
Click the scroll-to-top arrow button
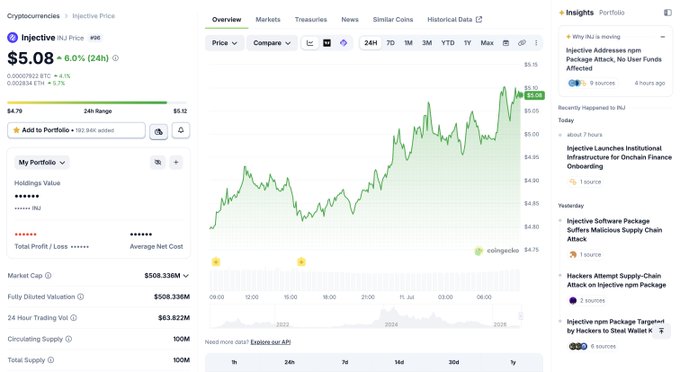tap(661, 331)
